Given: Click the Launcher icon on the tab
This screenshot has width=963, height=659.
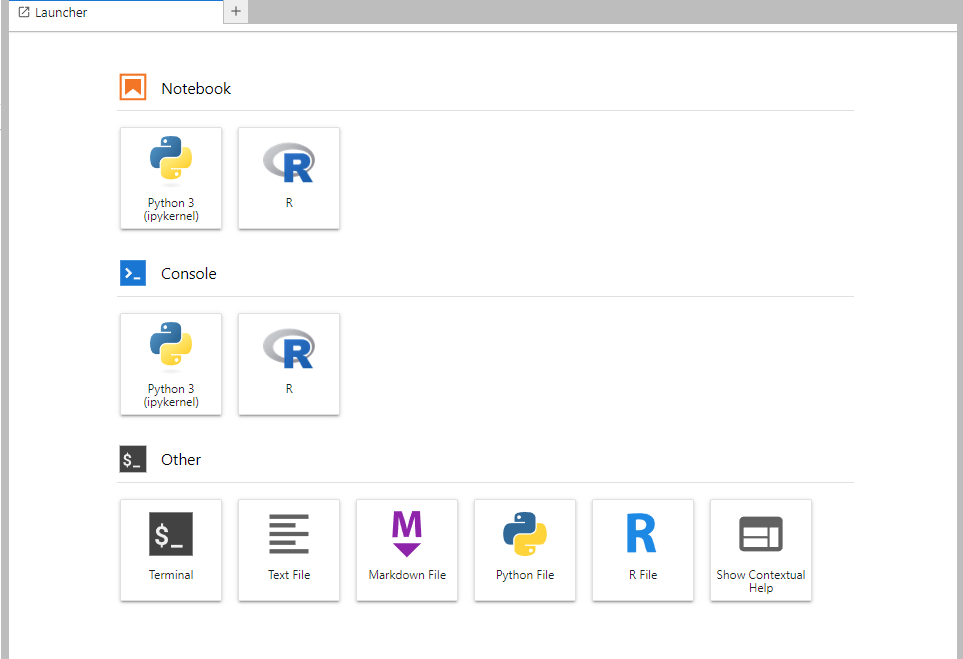Looking at the screenshot, I should [x=23, y=12].
